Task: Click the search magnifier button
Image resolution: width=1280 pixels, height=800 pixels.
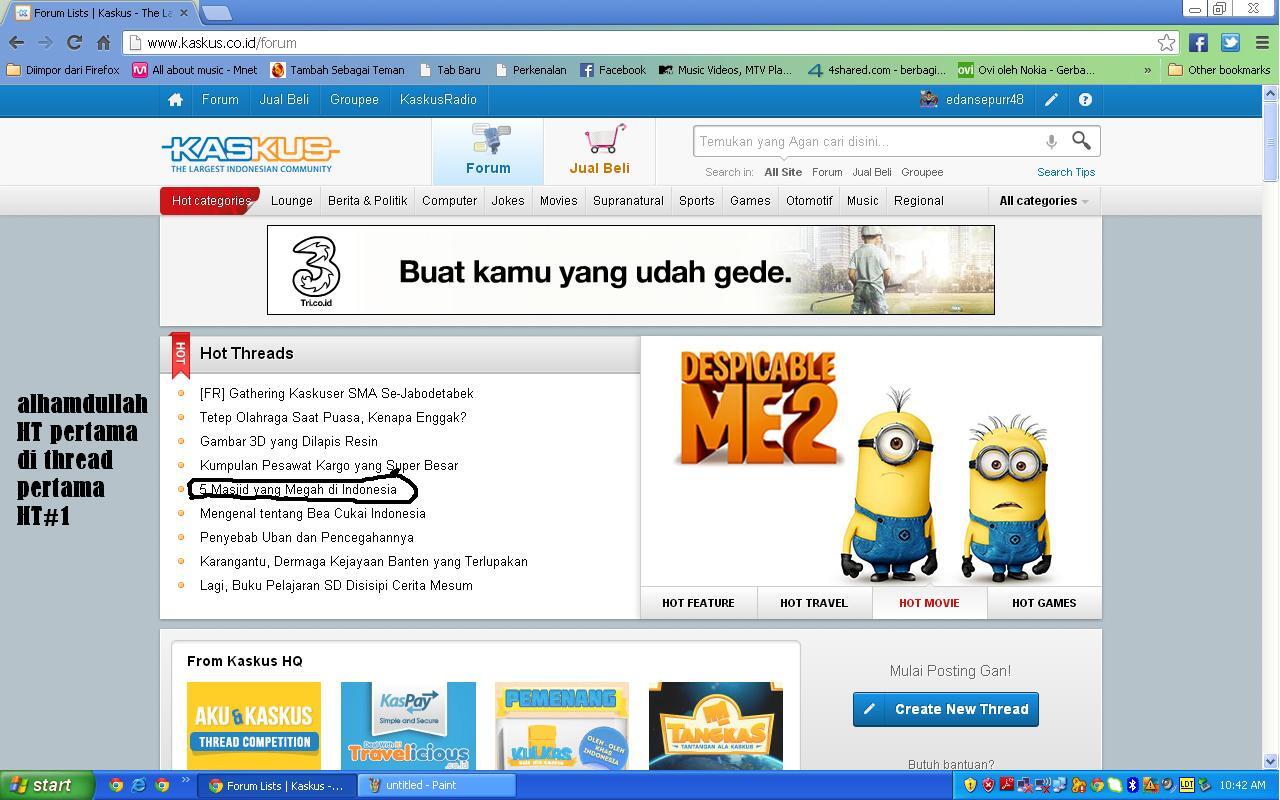Action: tap(1082, 141)
